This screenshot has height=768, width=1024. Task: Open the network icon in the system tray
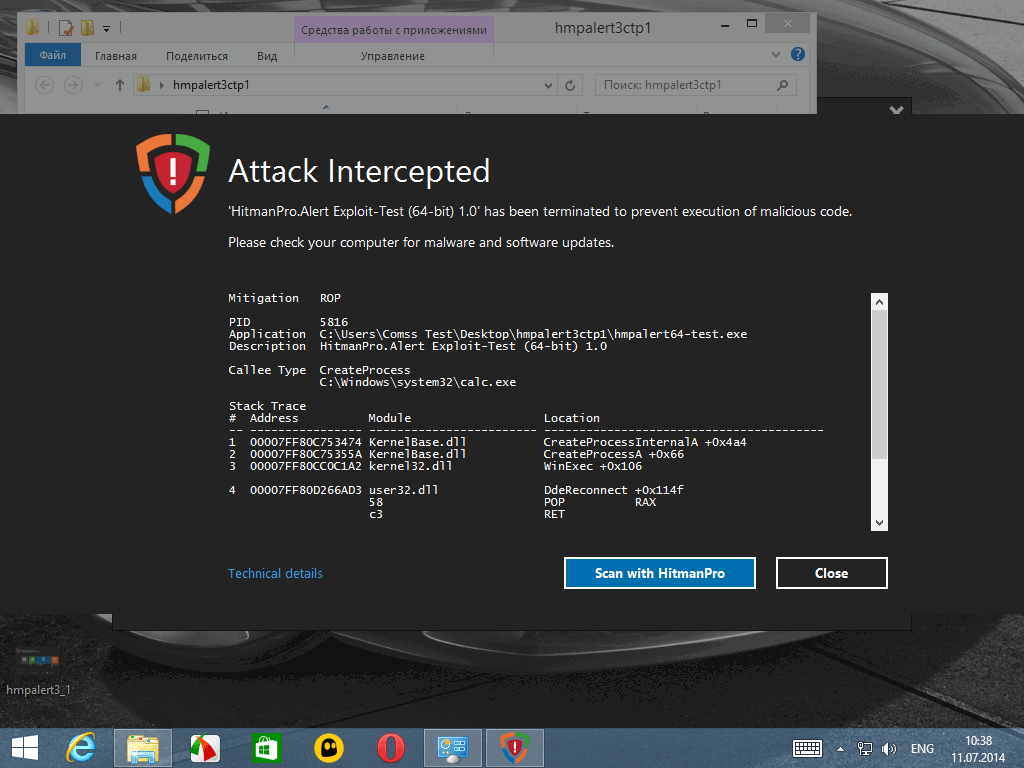864,748
